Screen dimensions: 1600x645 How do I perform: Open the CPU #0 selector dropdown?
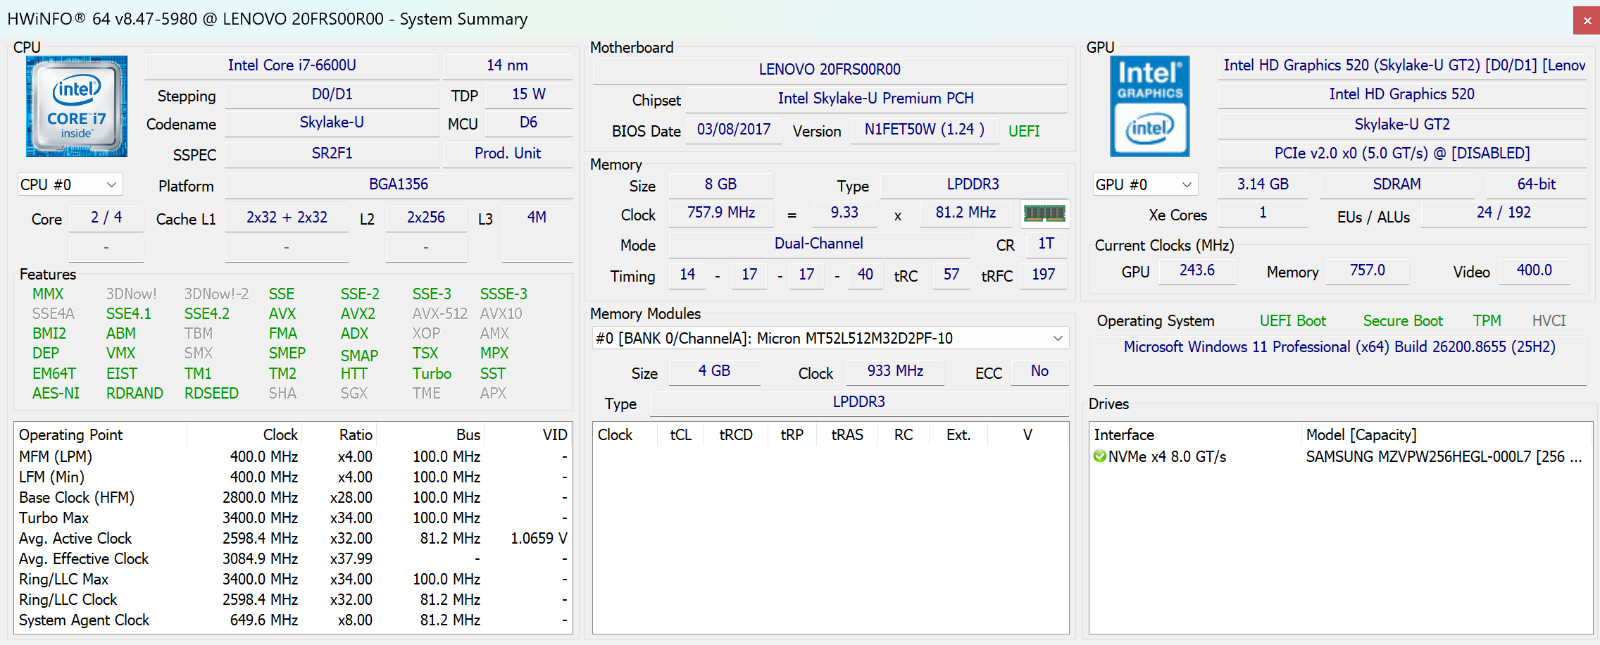coord(69,185)
